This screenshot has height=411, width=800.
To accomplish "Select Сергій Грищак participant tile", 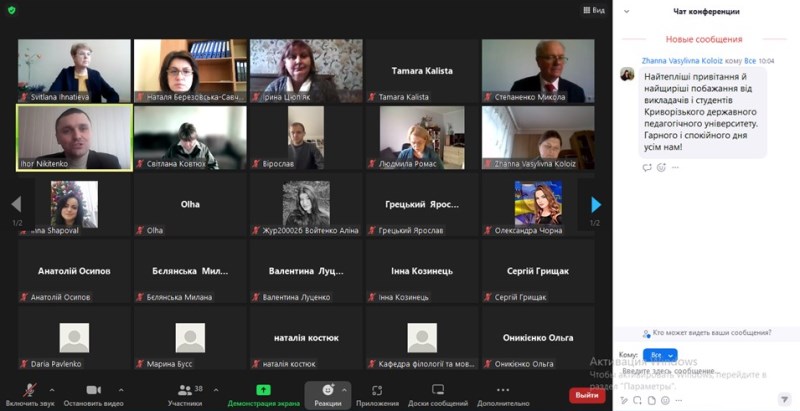I will click(x=538, y=271).
